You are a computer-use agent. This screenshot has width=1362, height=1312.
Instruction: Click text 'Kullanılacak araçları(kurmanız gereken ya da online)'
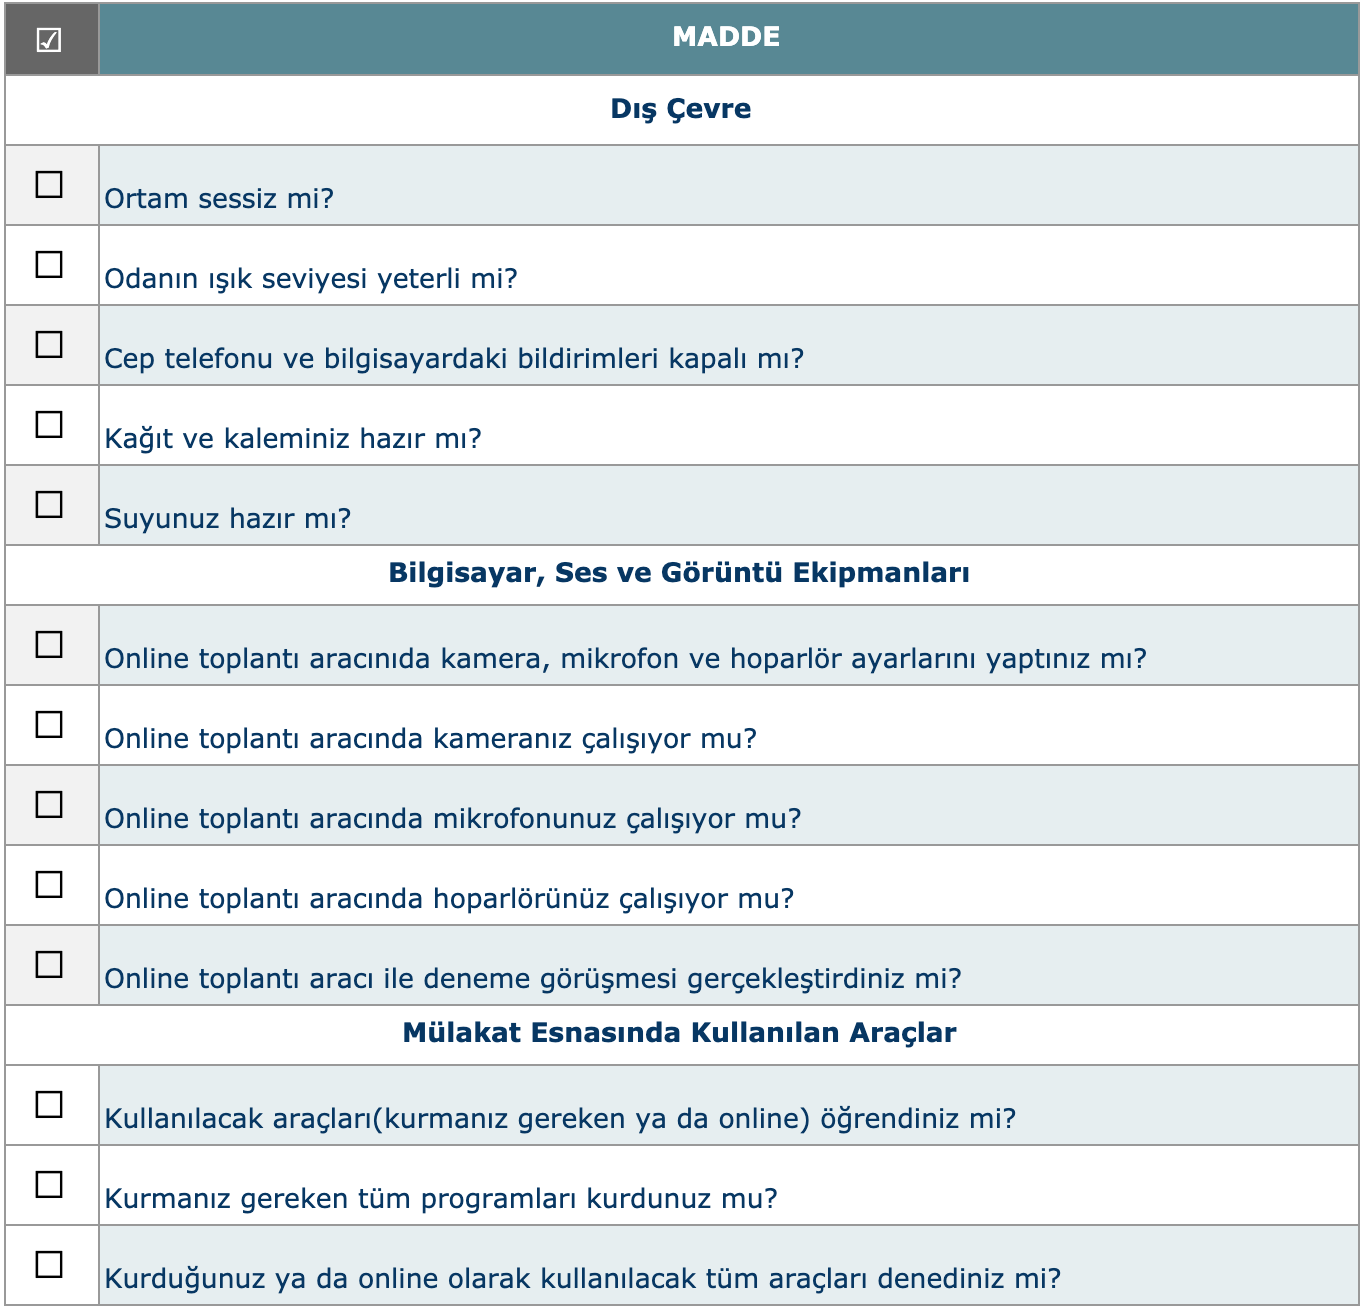tap(457, 1119)
